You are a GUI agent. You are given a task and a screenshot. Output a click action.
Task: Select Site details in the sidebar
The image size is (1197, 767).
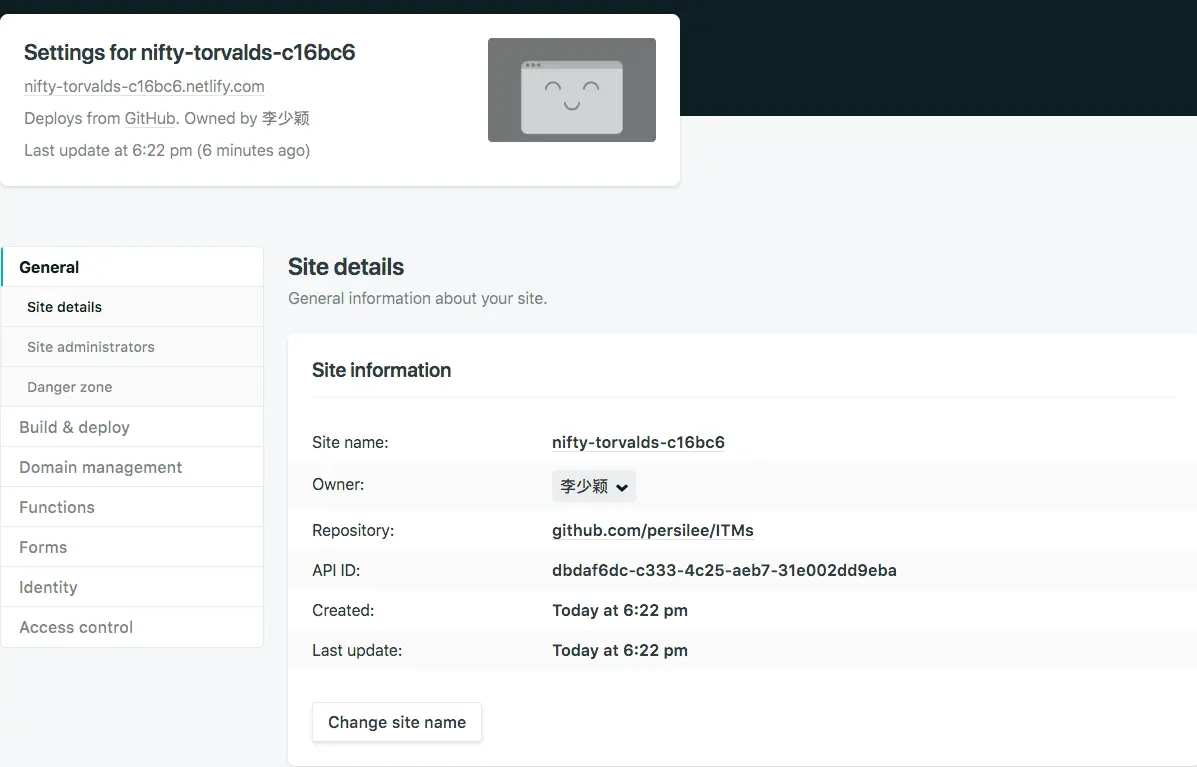tap(63, 307)
